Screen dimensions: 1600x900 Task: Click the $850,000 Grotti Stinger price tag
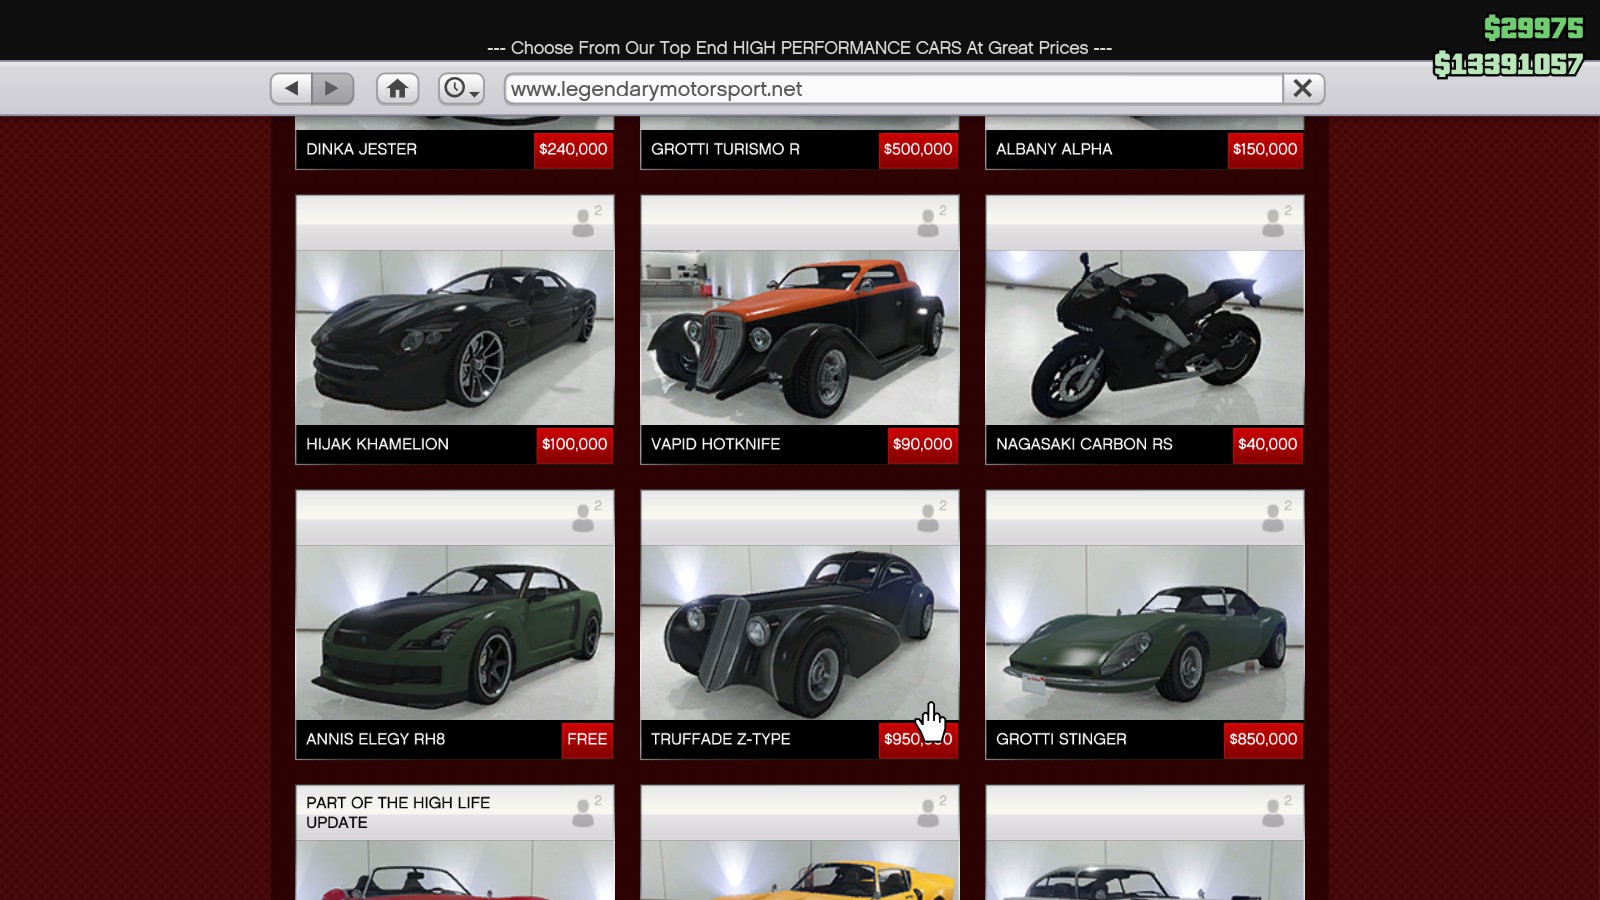click(1263, 739)
